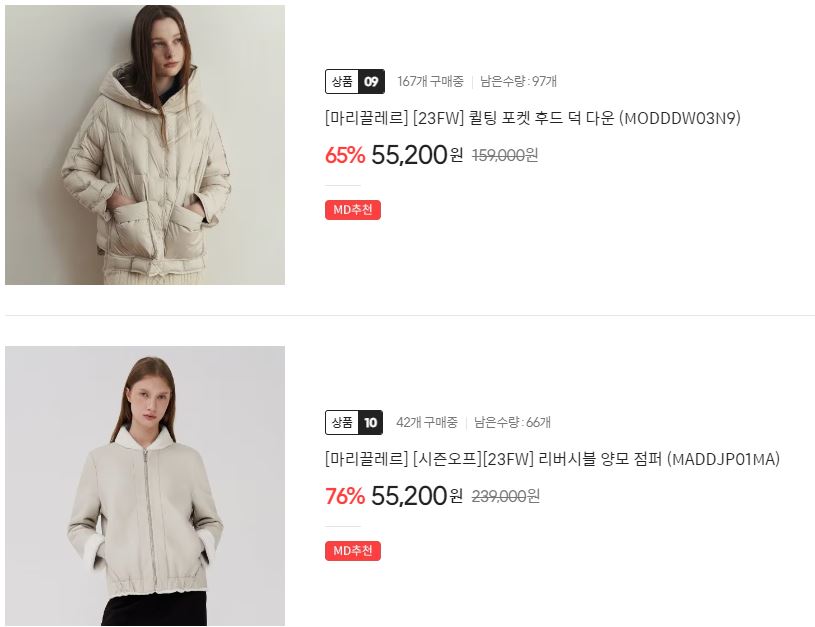
Task: Click the black 09 number badge
Action: click(371, 82)
